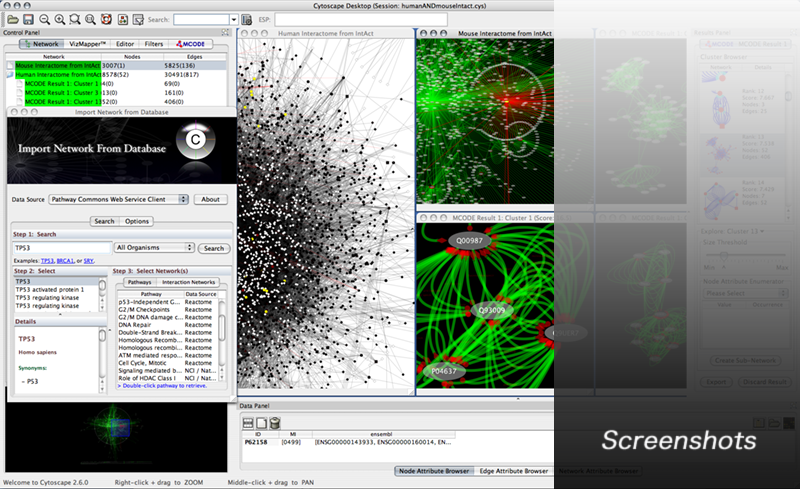The width and height of the screenshot is (800, 489).
Task: Switch to the Editor tab
Action: pyautogui.click(x=125, y=44)
